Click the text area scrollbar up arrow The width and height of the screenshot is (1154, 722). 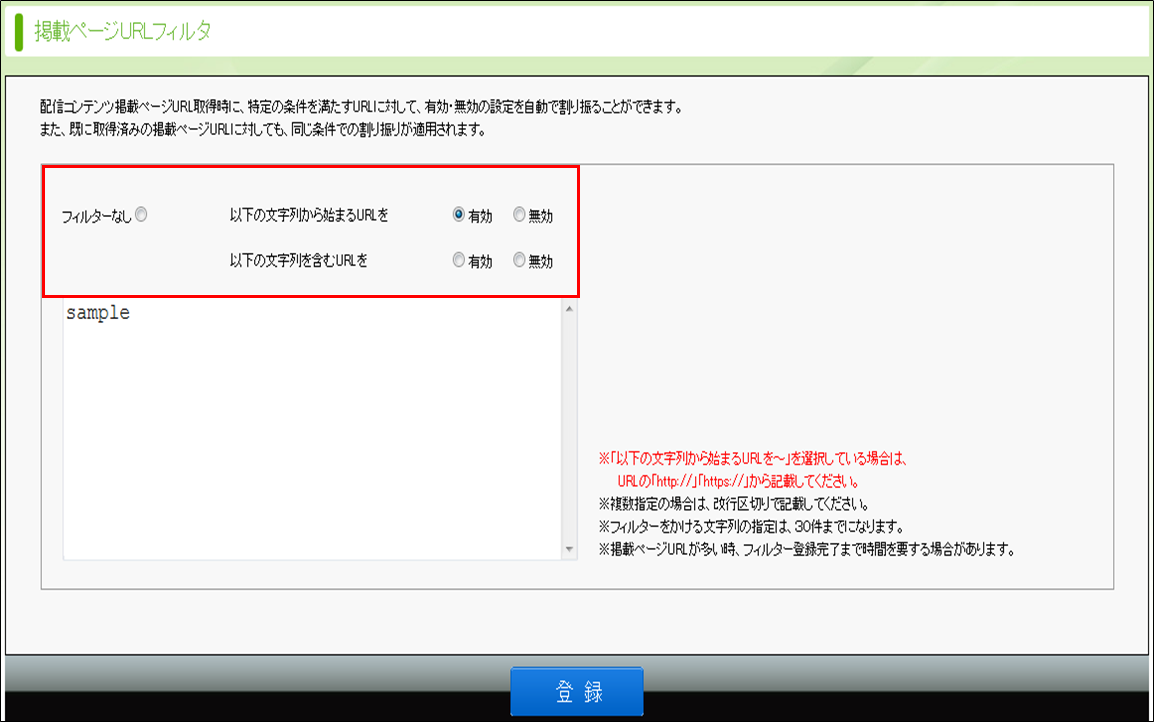[569, 309]
